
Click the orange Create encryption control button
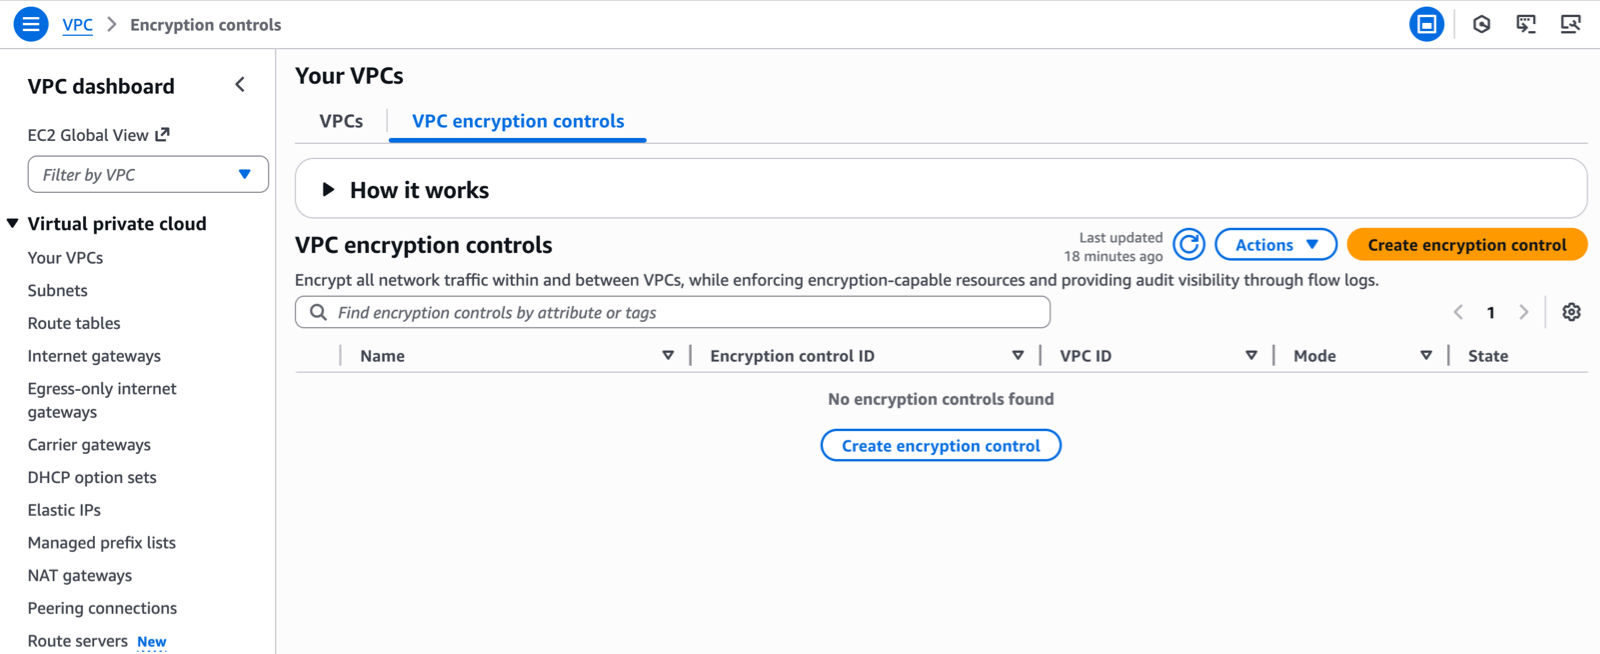point(1466,245)
